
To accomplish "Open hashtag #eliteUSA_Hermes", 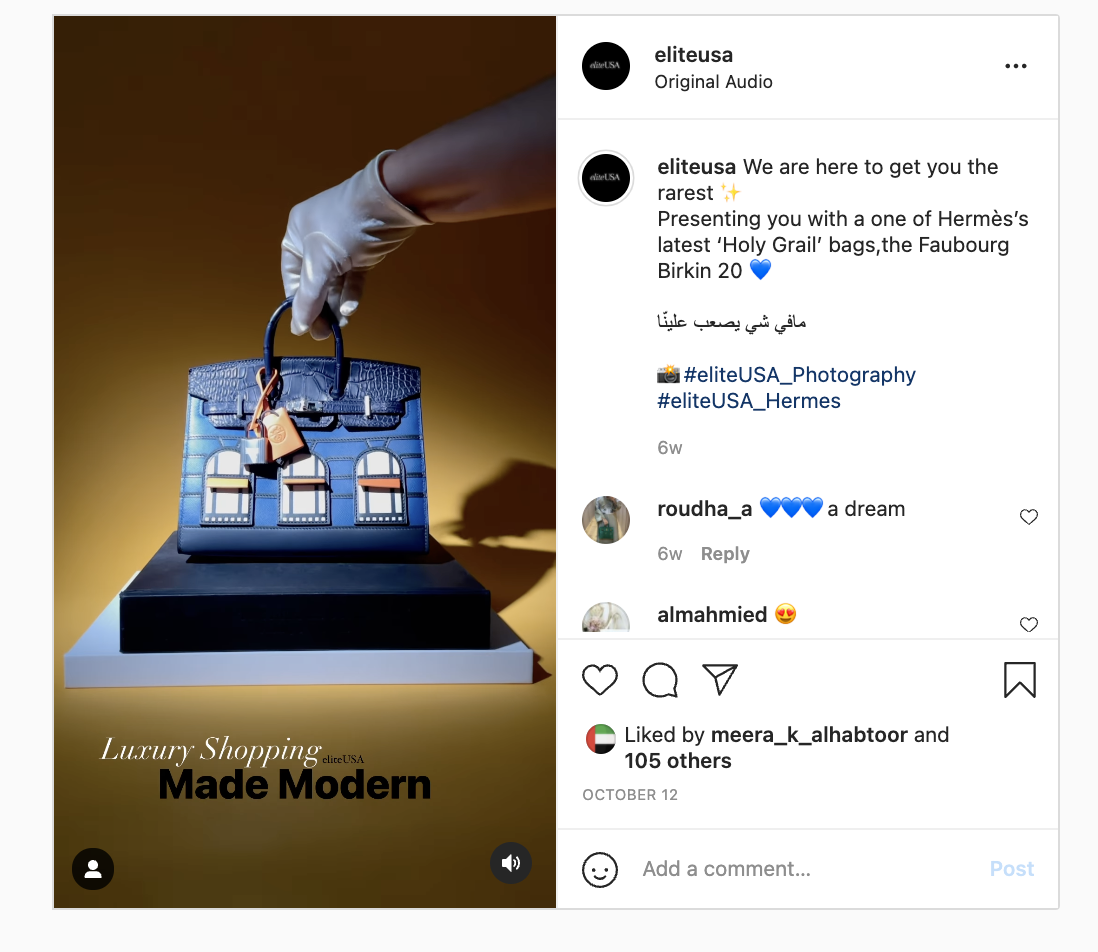I will coord(749,400).
